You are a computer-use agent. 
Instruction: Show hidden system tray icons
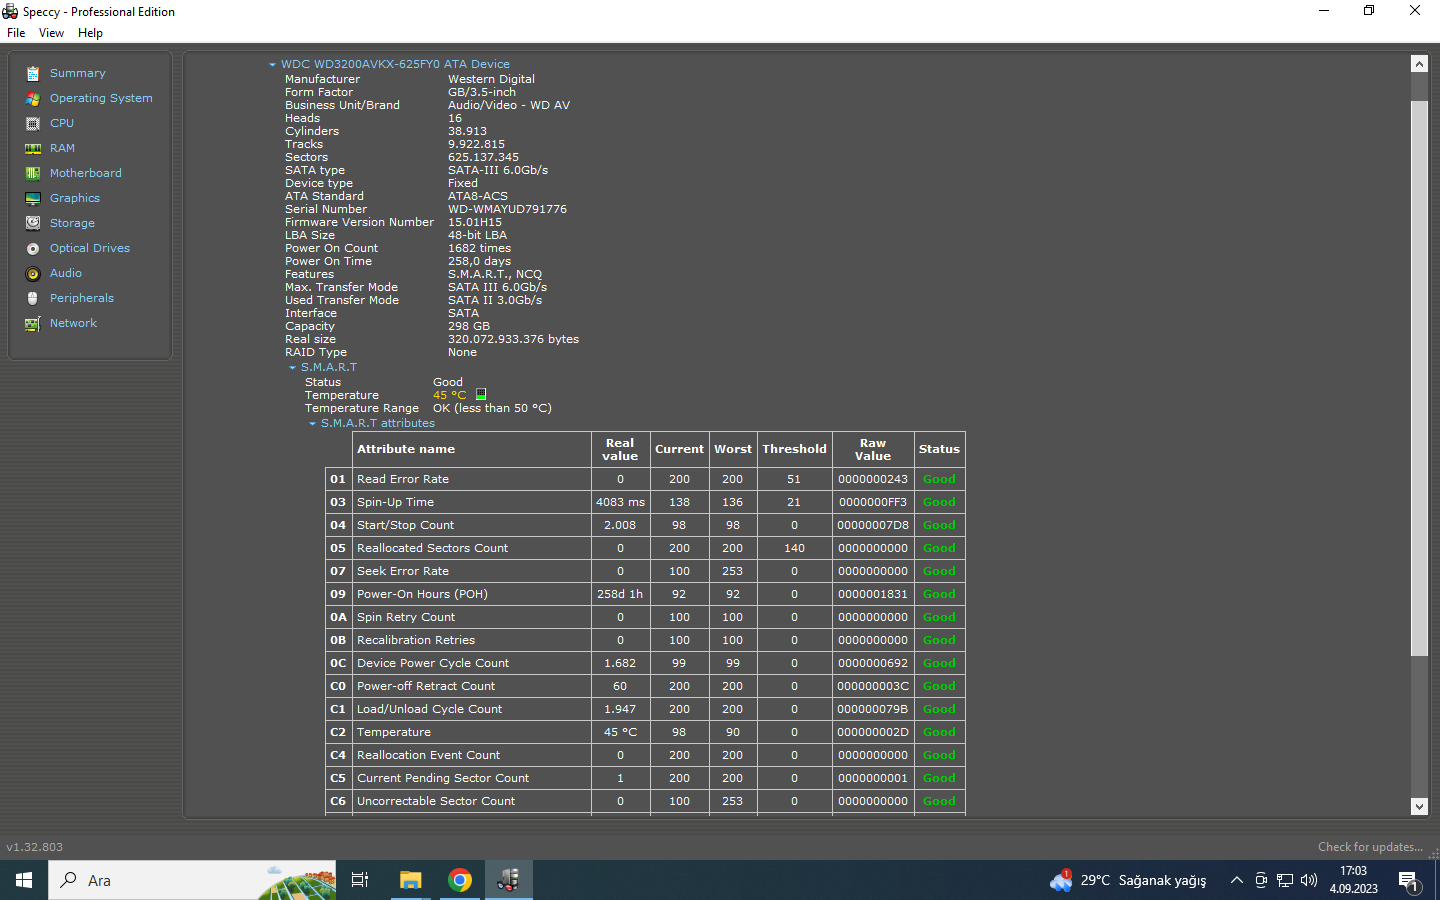pos(1237,880)
